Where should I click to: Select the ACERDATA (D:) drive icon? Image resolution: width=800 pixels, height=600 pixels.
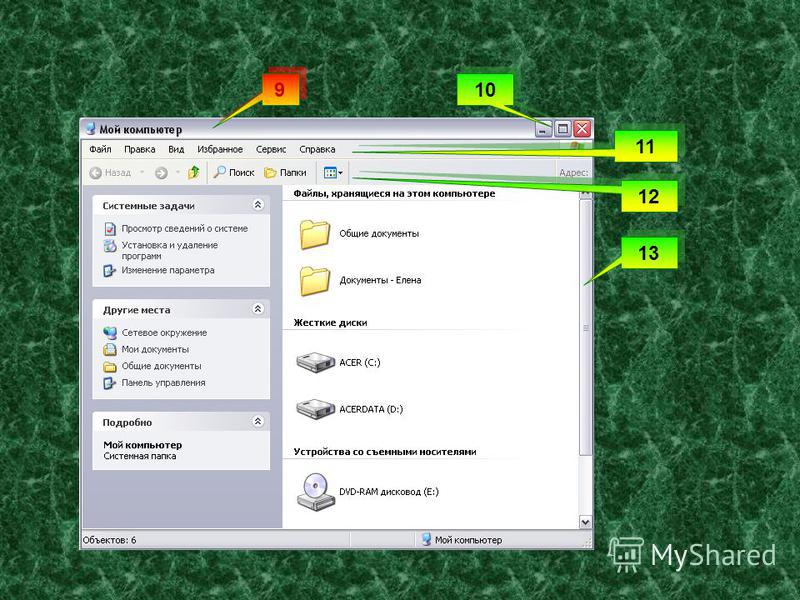point(316,409)
